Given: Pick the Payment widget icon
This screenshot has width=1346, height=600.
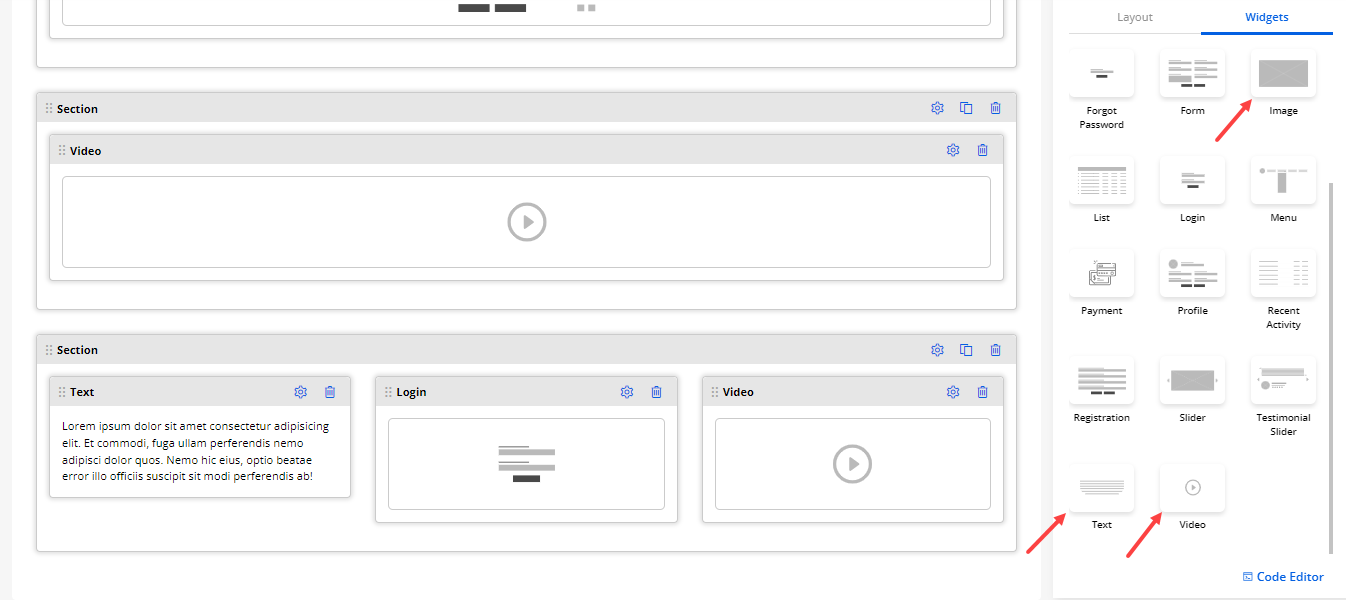Looking at the screenshot, I should click(1101, 273).
